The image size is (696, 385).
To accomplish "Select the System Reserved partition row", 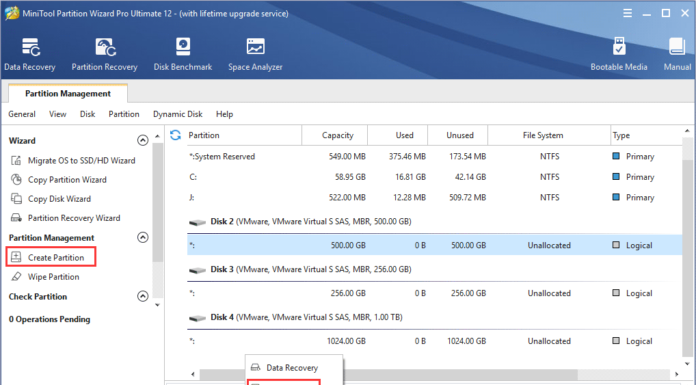I will click(x=435, y=156).
